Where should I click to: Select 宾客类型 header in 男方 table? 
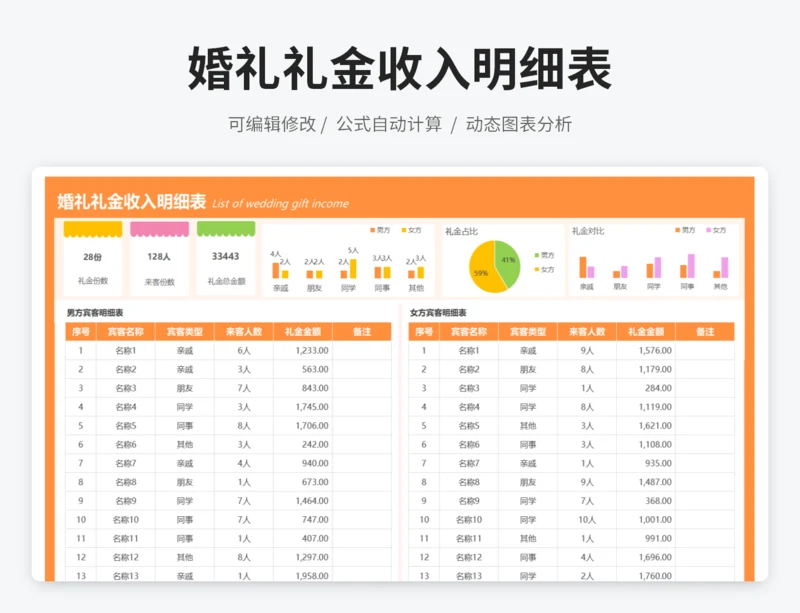[x=185, y=332]
